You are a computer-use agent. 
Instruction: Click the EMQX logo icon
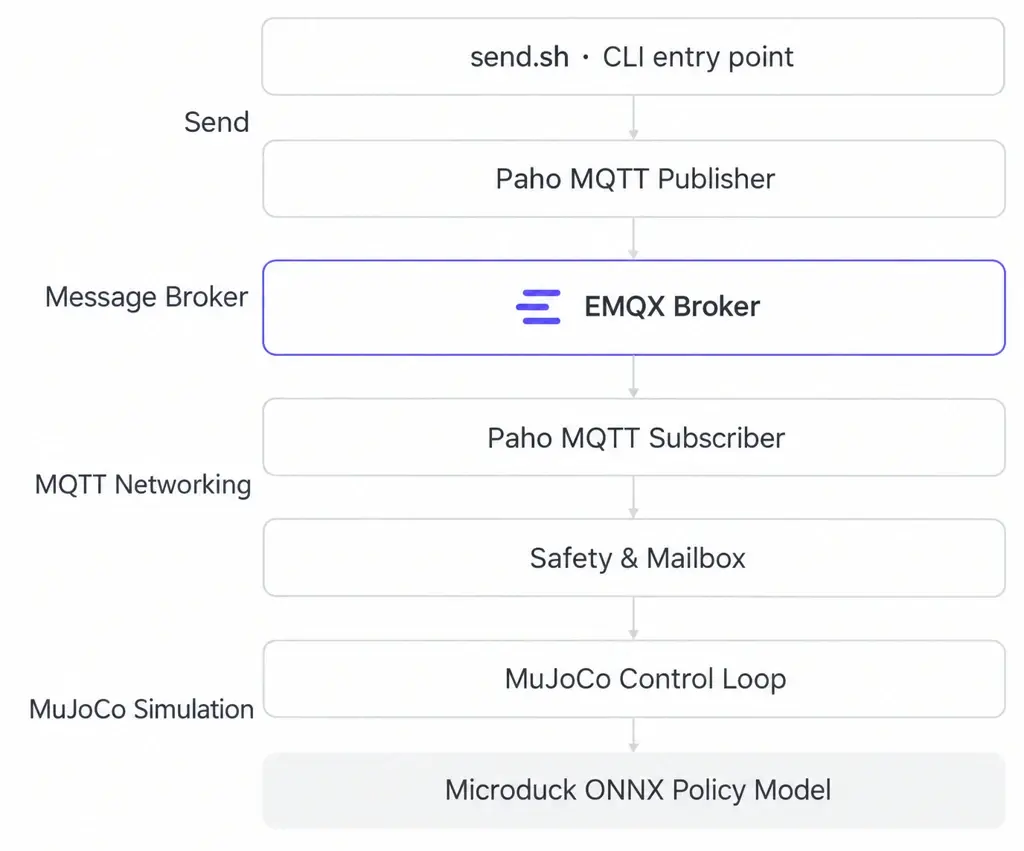click(538, 307)
